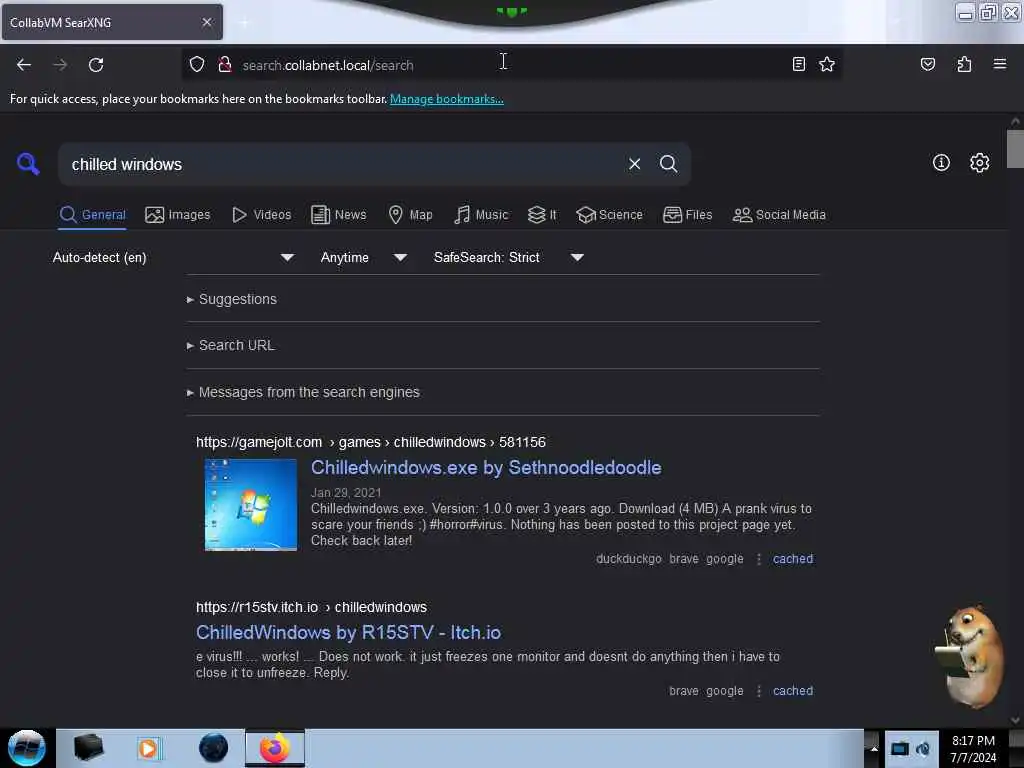Show hidden tray icons arrow
Image resolution: width=1024 pixels, height=768 pixels.
point(874,748)
